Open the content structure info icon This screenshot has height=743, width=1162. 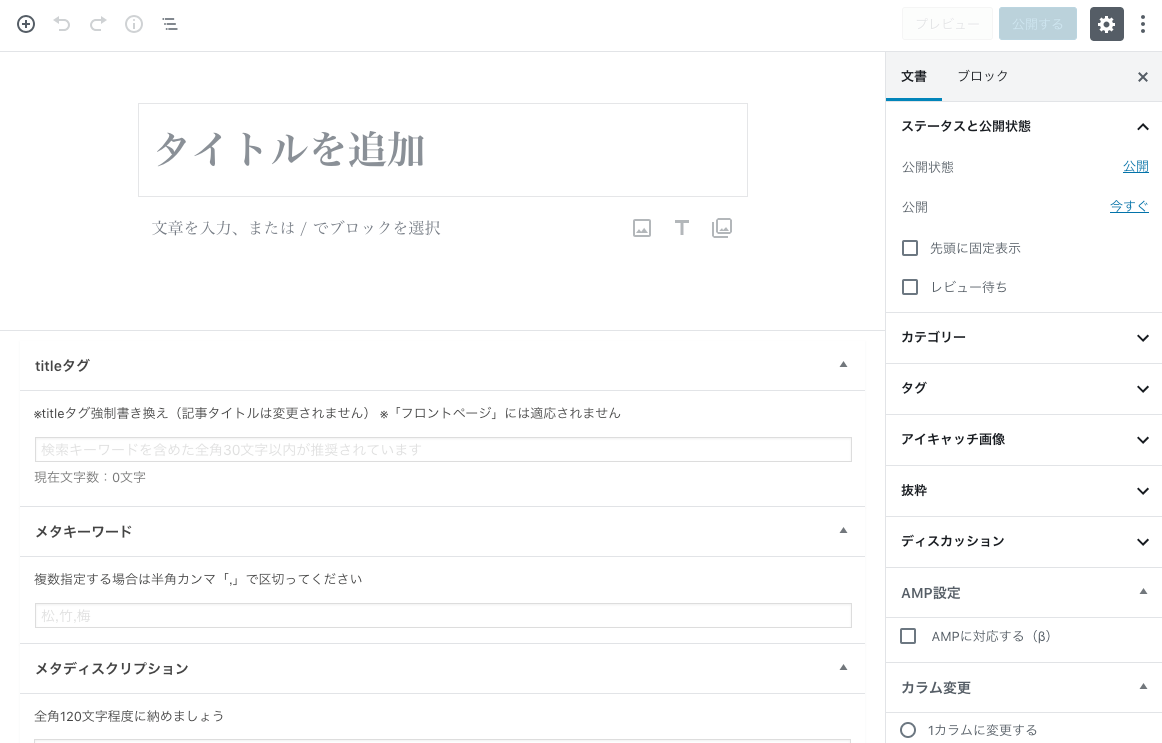click(x=133, y=24)
